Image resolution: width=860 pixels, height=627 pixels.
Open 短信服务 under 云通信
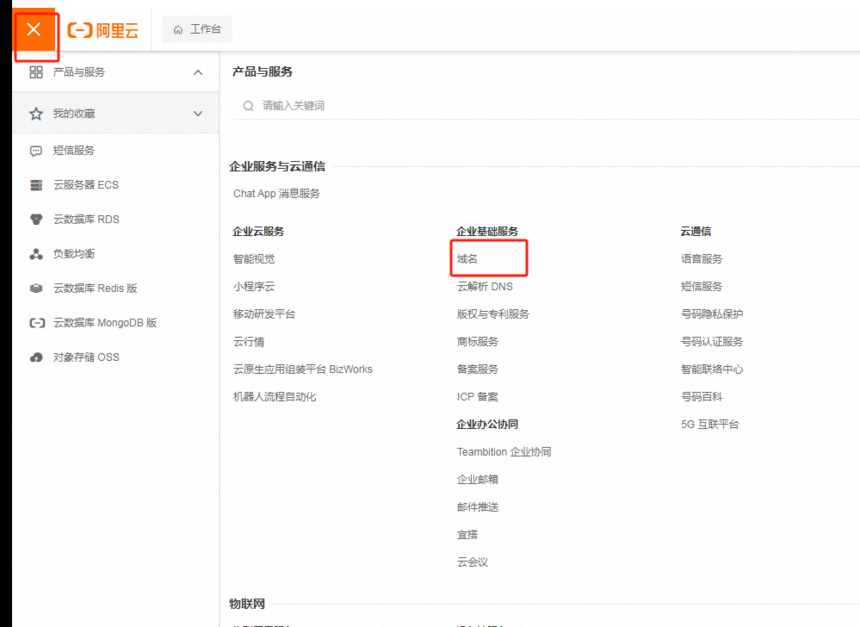(701, 286)
